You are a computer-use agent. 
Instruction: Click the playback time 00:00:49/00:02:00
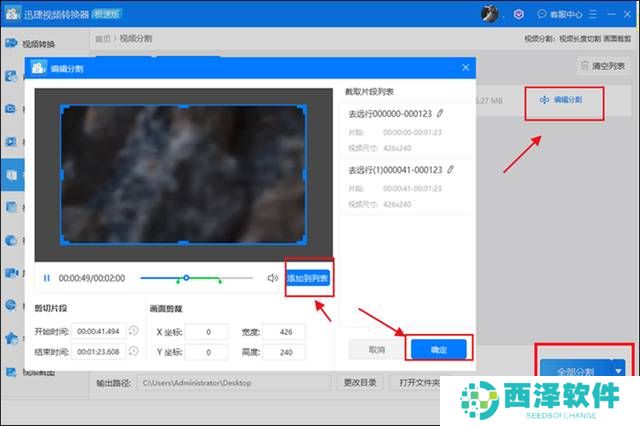click(x=92, y=278)
